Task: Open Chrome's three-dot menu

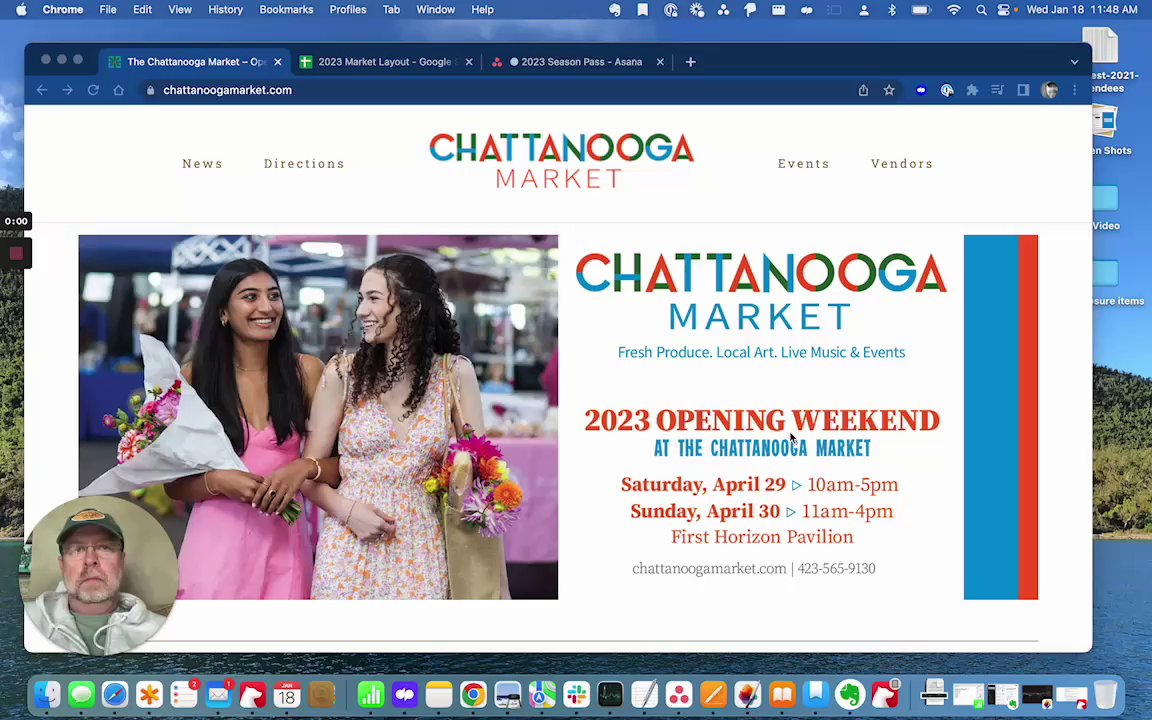Action: [1075, 90]
